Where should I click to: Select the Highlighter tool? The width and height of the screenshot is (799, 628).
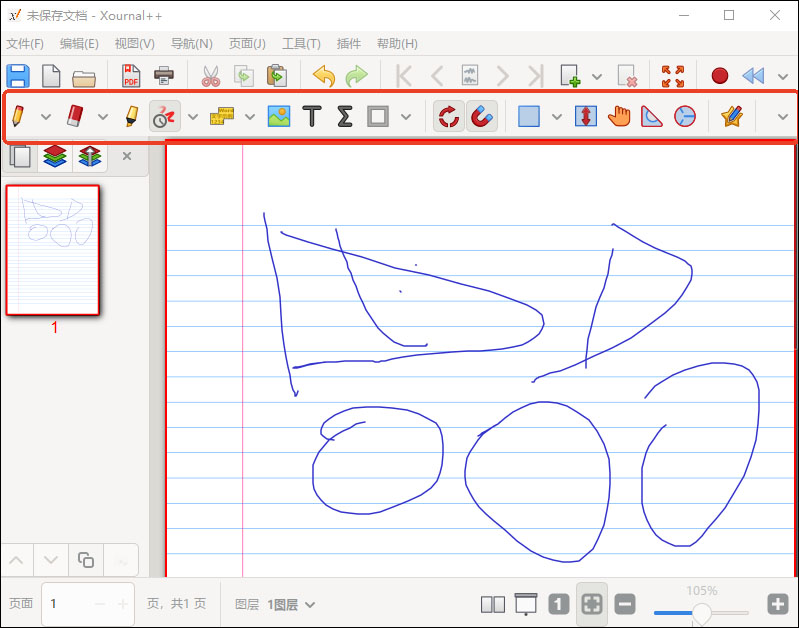[x=131, y=116]
